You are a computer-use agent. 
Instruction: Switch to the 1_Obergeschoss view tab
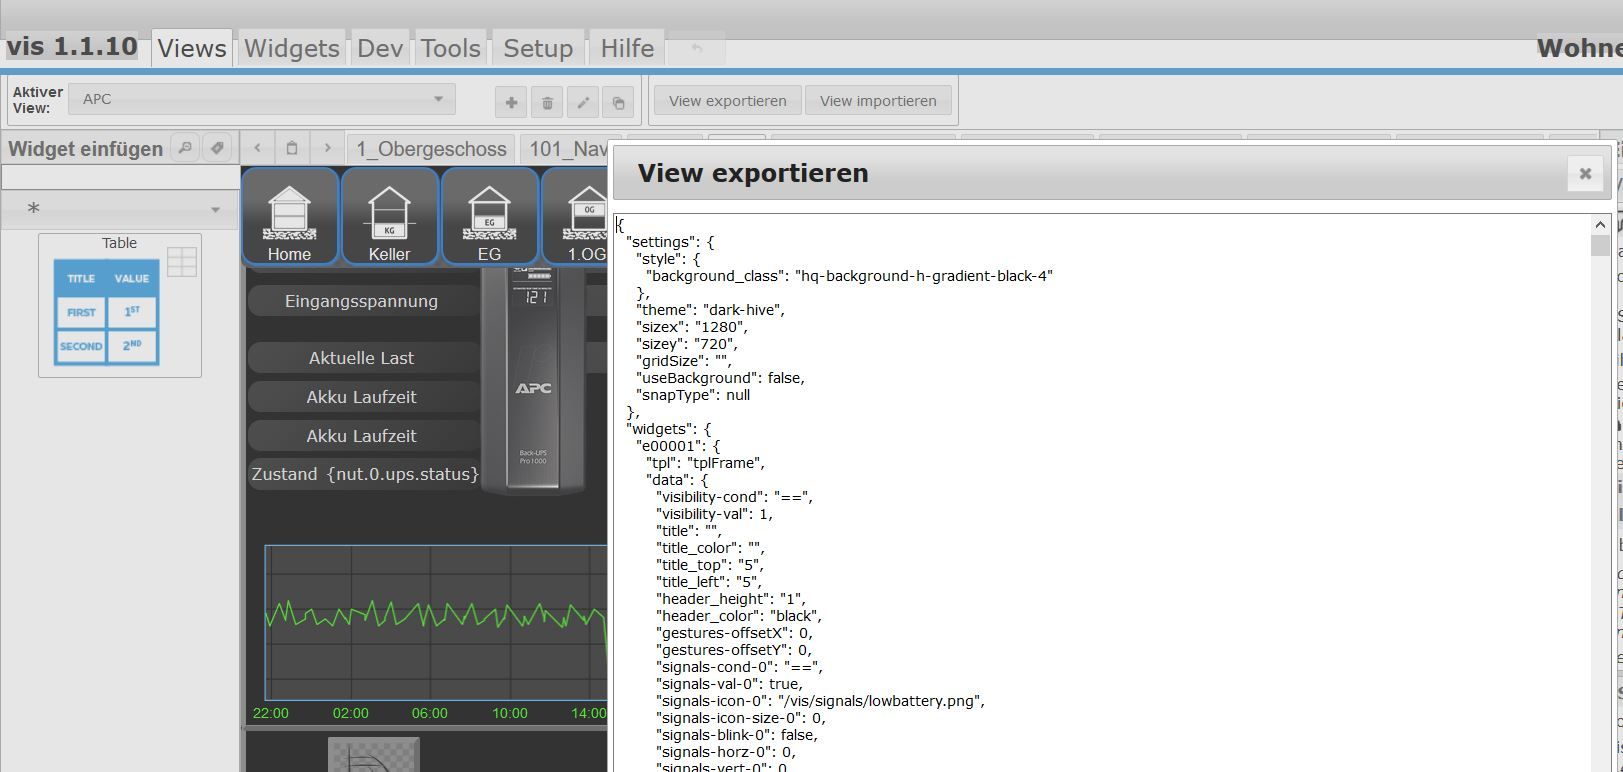[431, 149]
